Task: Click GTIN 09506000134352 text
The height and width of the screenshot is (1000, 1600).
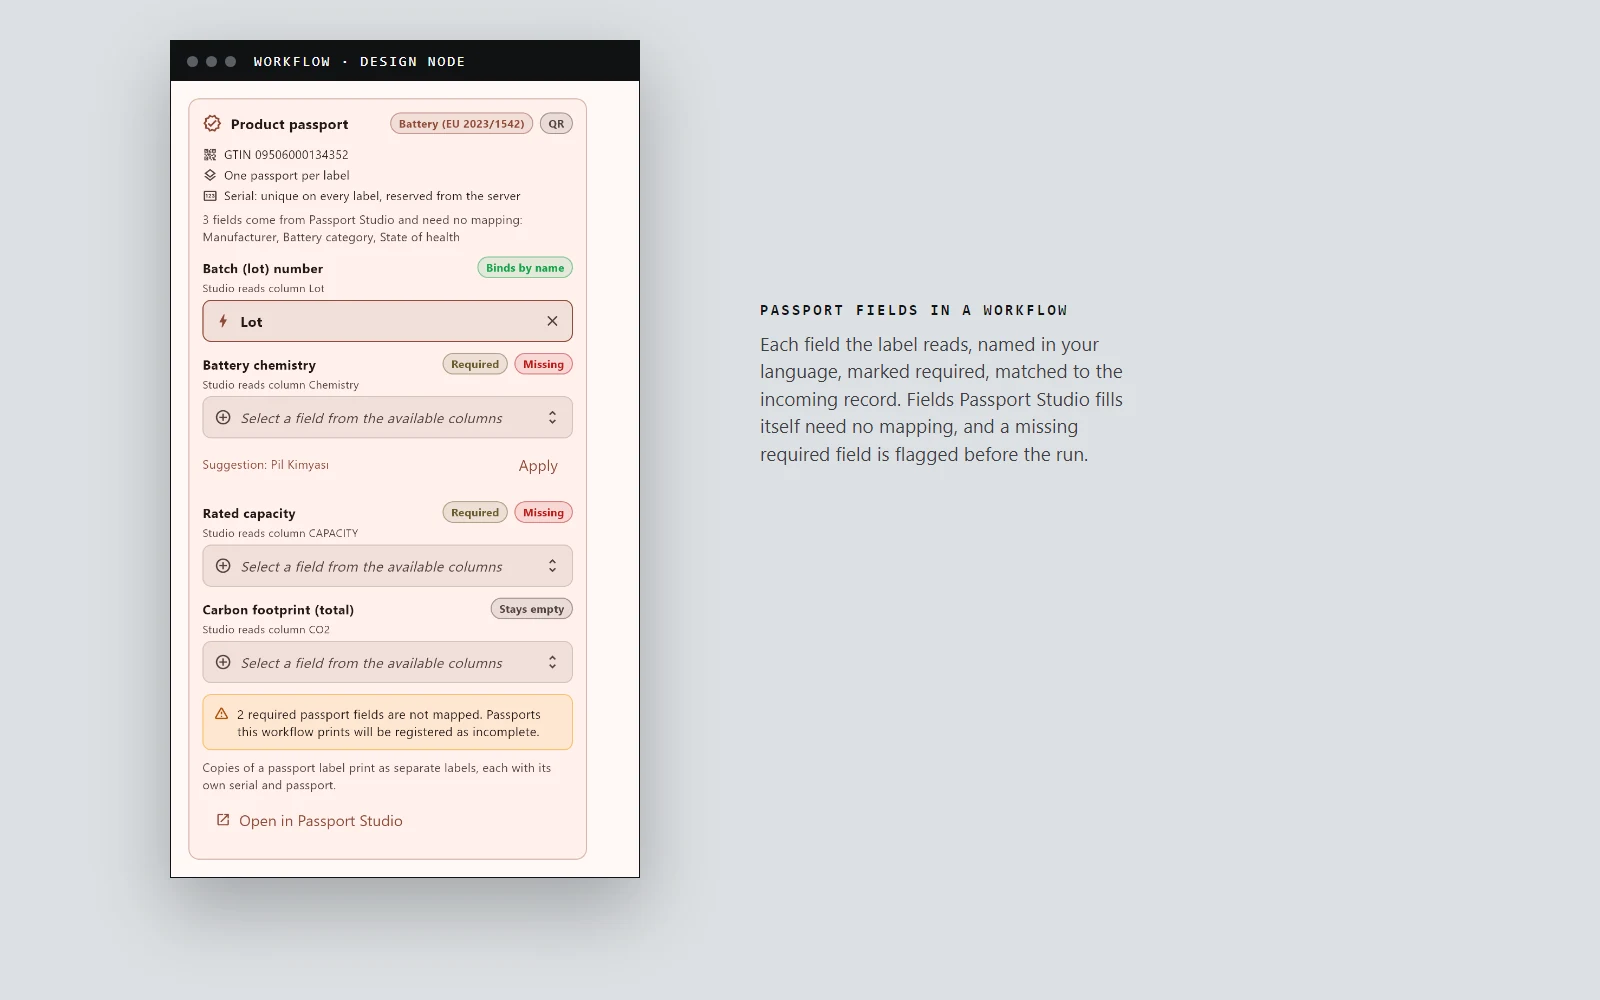Action: pyautogui.click(x=286, y=155)
